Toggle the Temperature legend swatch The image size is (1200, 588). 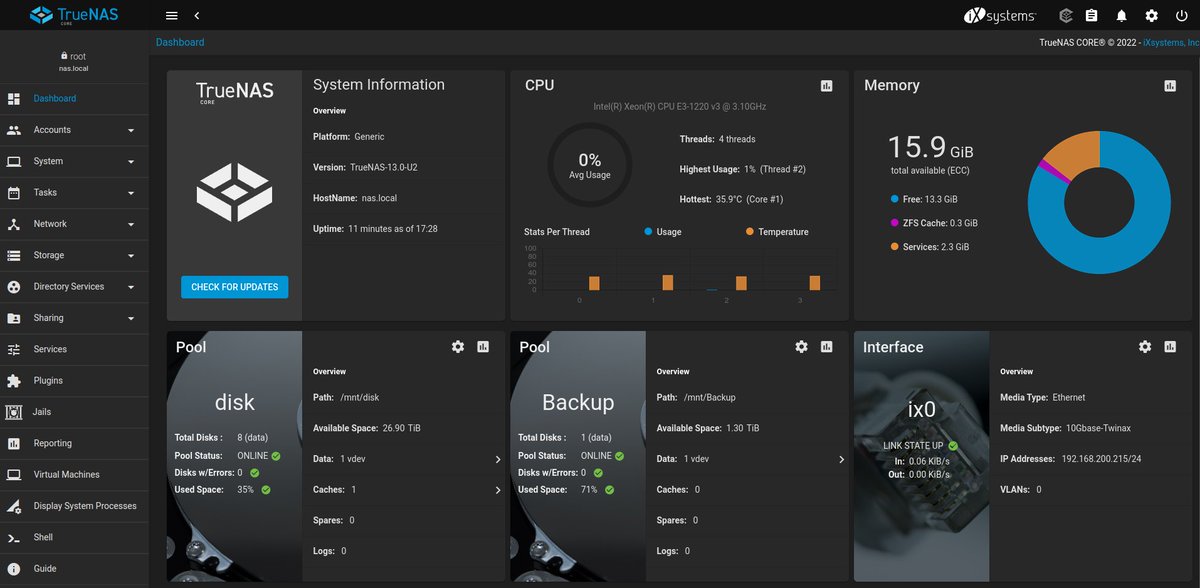point(750,232)
